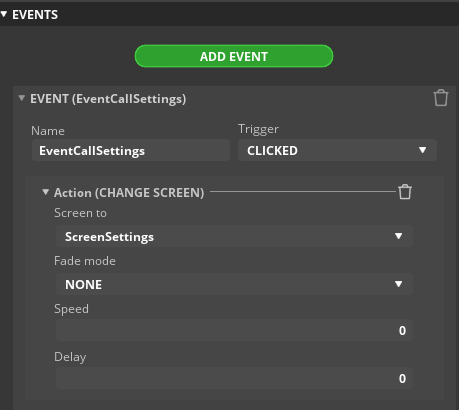This screenshot has width=459, height=410.
Task: Click the Delay value field
Action: [x=234, y=378]
